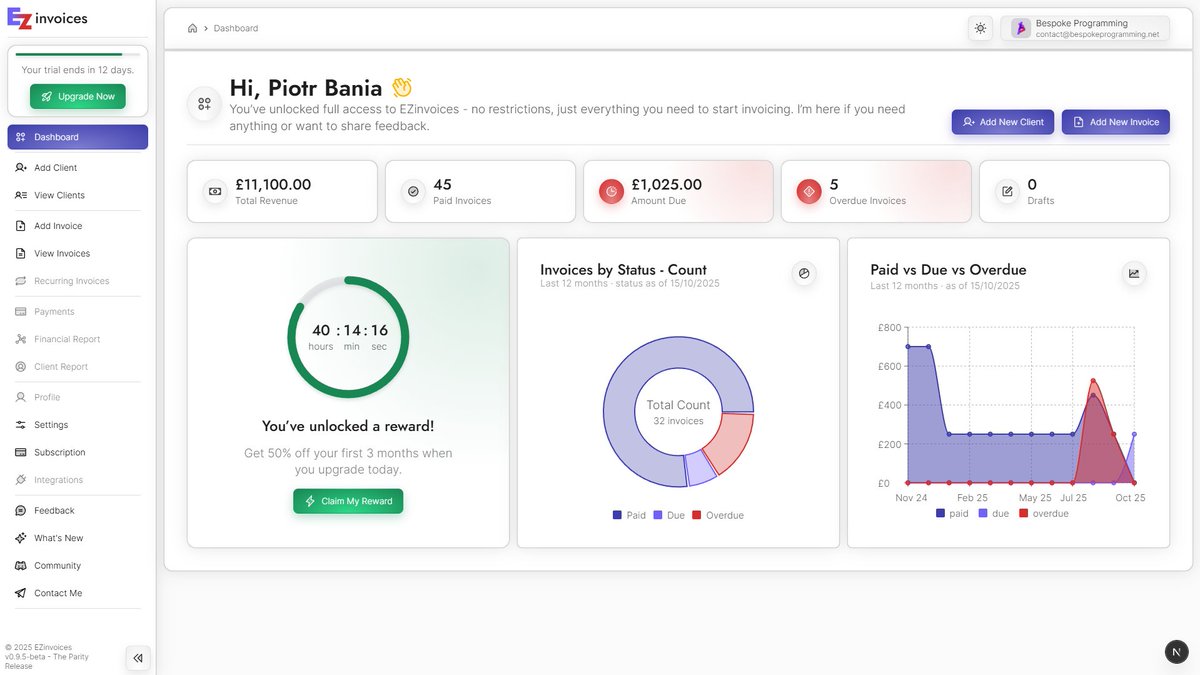Click the Upgrade Now button
This screenshot has width=1200, height=675.
click(x=78, y=96)
